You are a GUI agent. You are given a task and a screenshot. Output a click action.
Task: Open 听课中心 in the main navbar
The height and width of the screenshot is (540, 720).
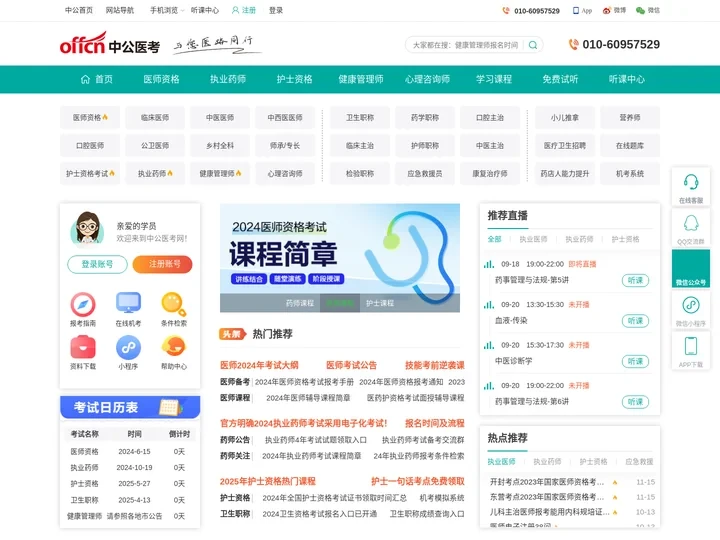point(627,79)
